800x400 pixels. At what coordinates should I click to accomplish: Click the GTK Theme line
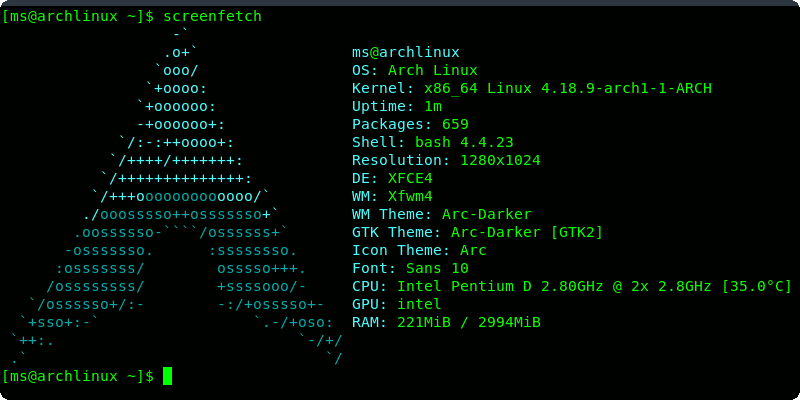point(477,232)
